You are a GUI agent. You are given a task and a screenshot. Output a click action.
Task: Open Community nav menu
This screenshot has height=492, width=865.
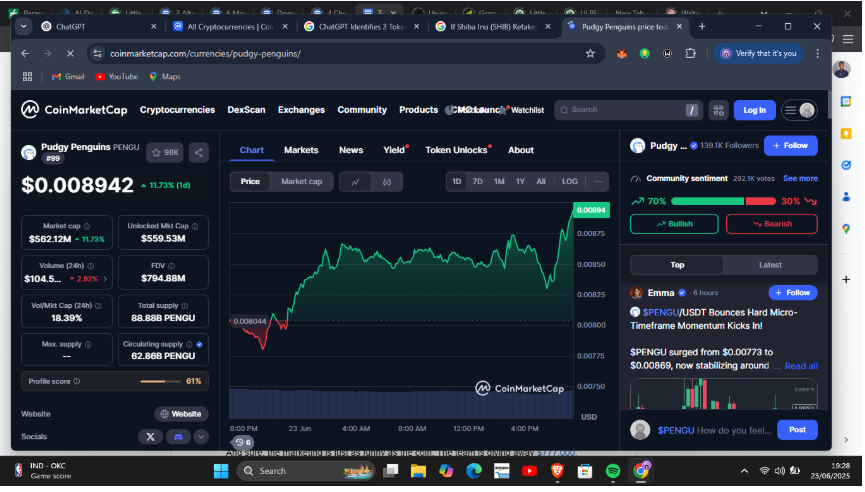tap(362, 110)
